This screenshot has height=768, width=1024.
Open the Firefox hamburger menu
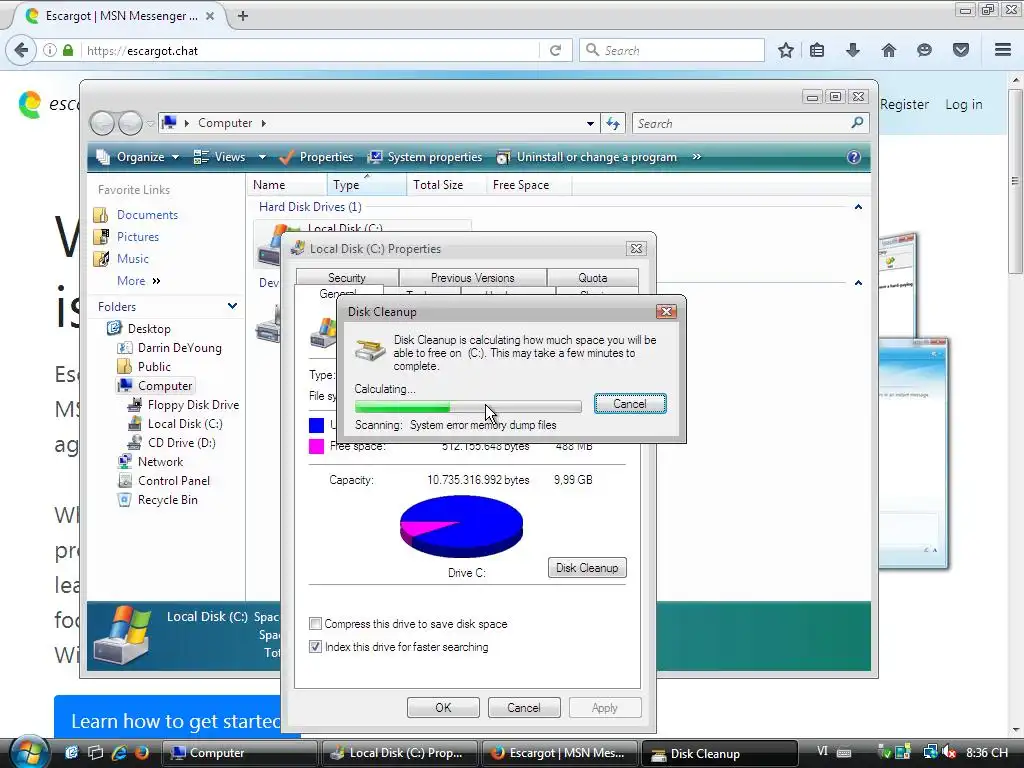1003,50
